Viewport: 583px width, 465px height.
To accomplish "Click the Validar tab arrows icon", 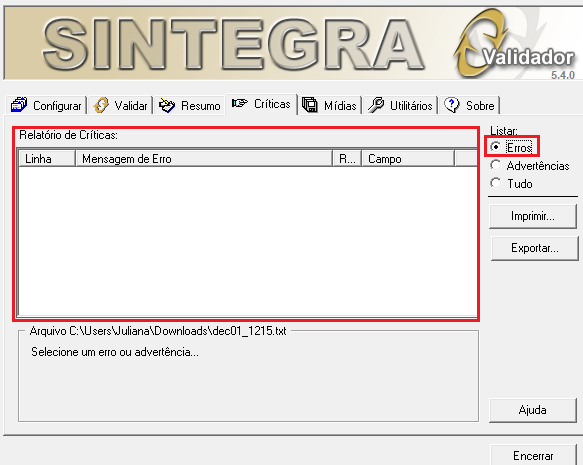I will [x=101, y=105].
